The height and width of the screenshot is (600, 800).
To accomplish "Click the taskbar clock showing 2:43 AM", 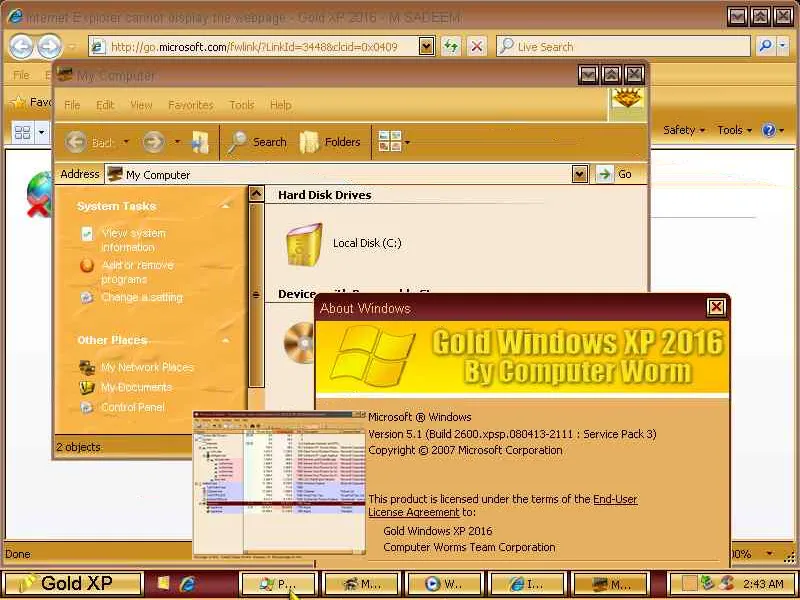I will click(x=763, y=583).
